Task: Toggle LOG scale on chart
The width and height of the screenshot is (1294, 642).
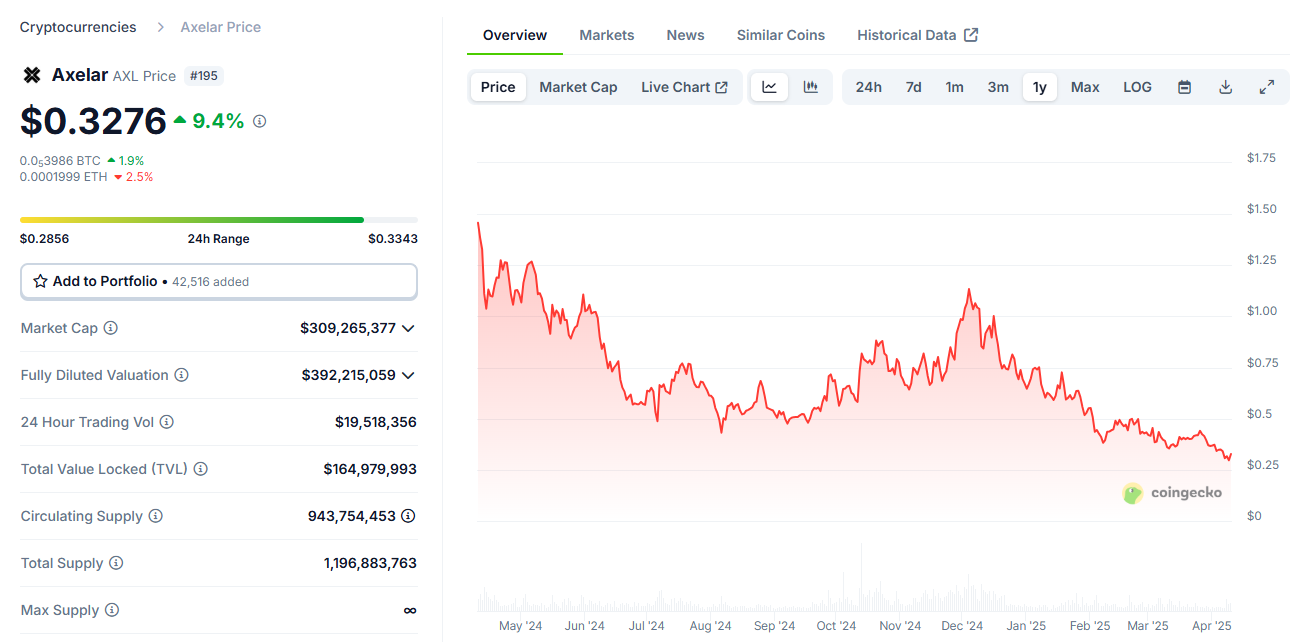Action: click(1137, 87)
